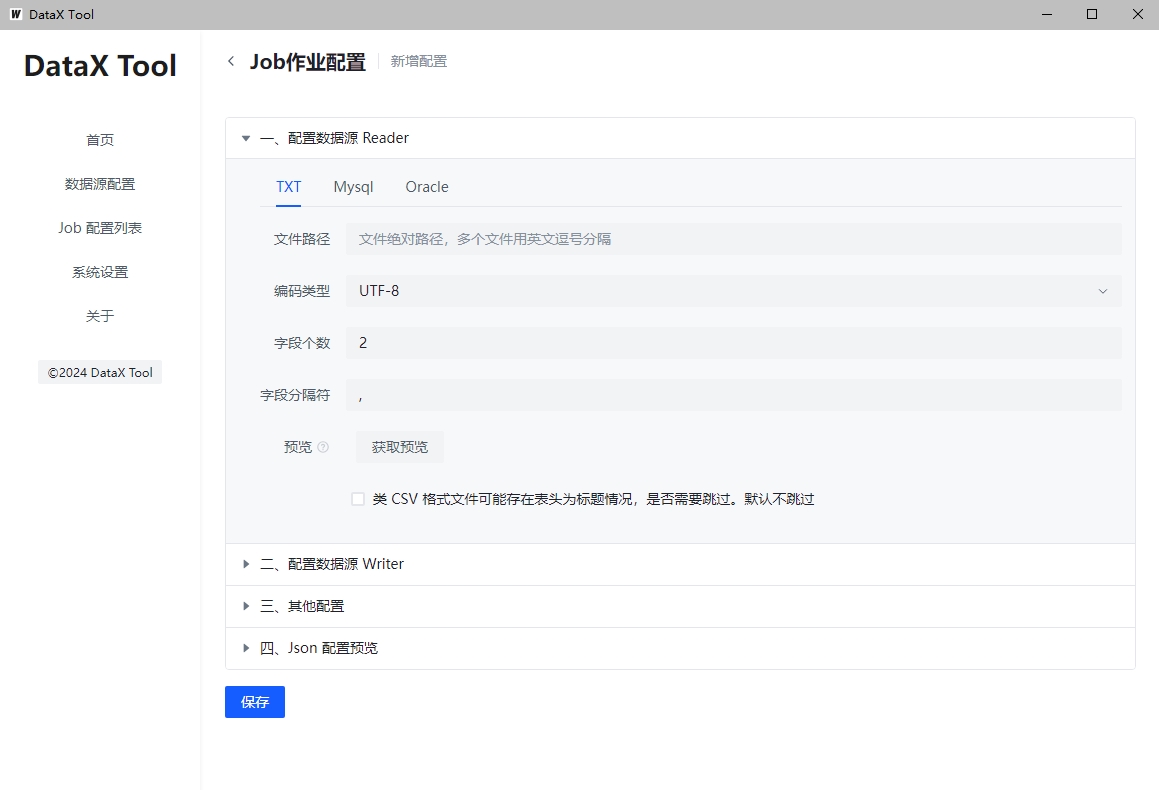
Task: Open Job 配置列表 in the sidebar
Action: coord(100,228)
